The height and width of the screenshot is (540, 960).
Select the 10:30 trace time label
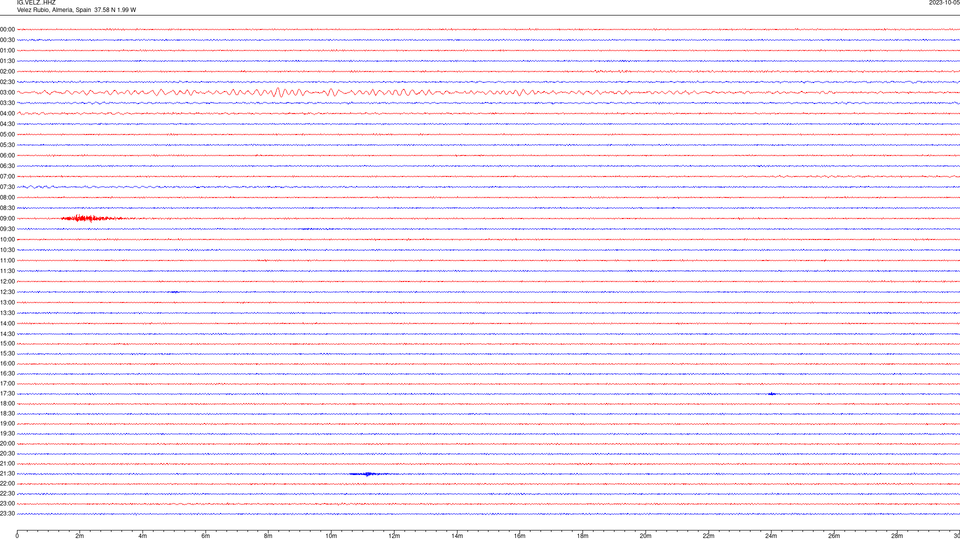pyautogui.click(x=7, y=250)
